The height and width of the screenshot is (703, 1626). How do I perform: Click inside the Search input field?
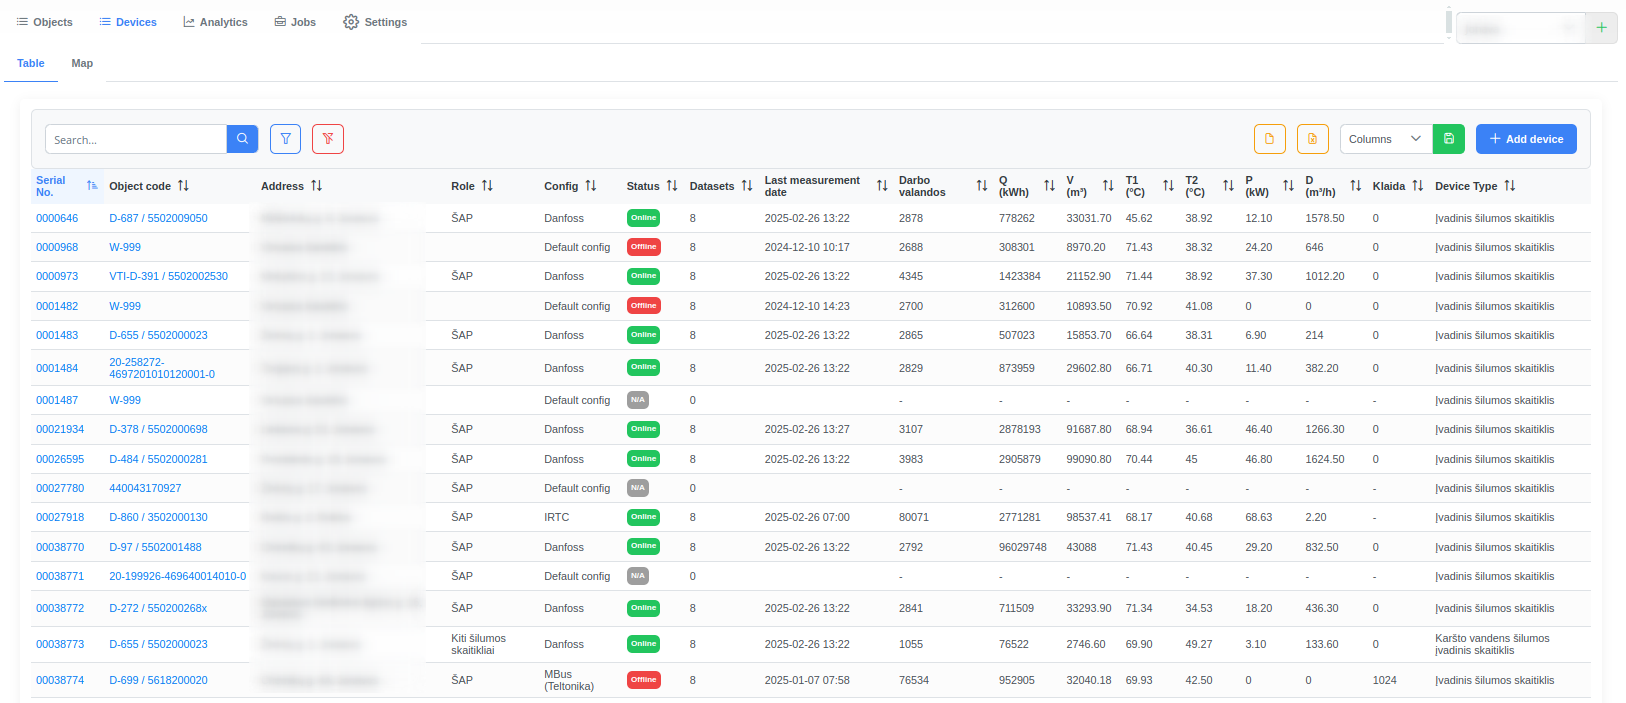pyautogui.click(x=136, y=140)
